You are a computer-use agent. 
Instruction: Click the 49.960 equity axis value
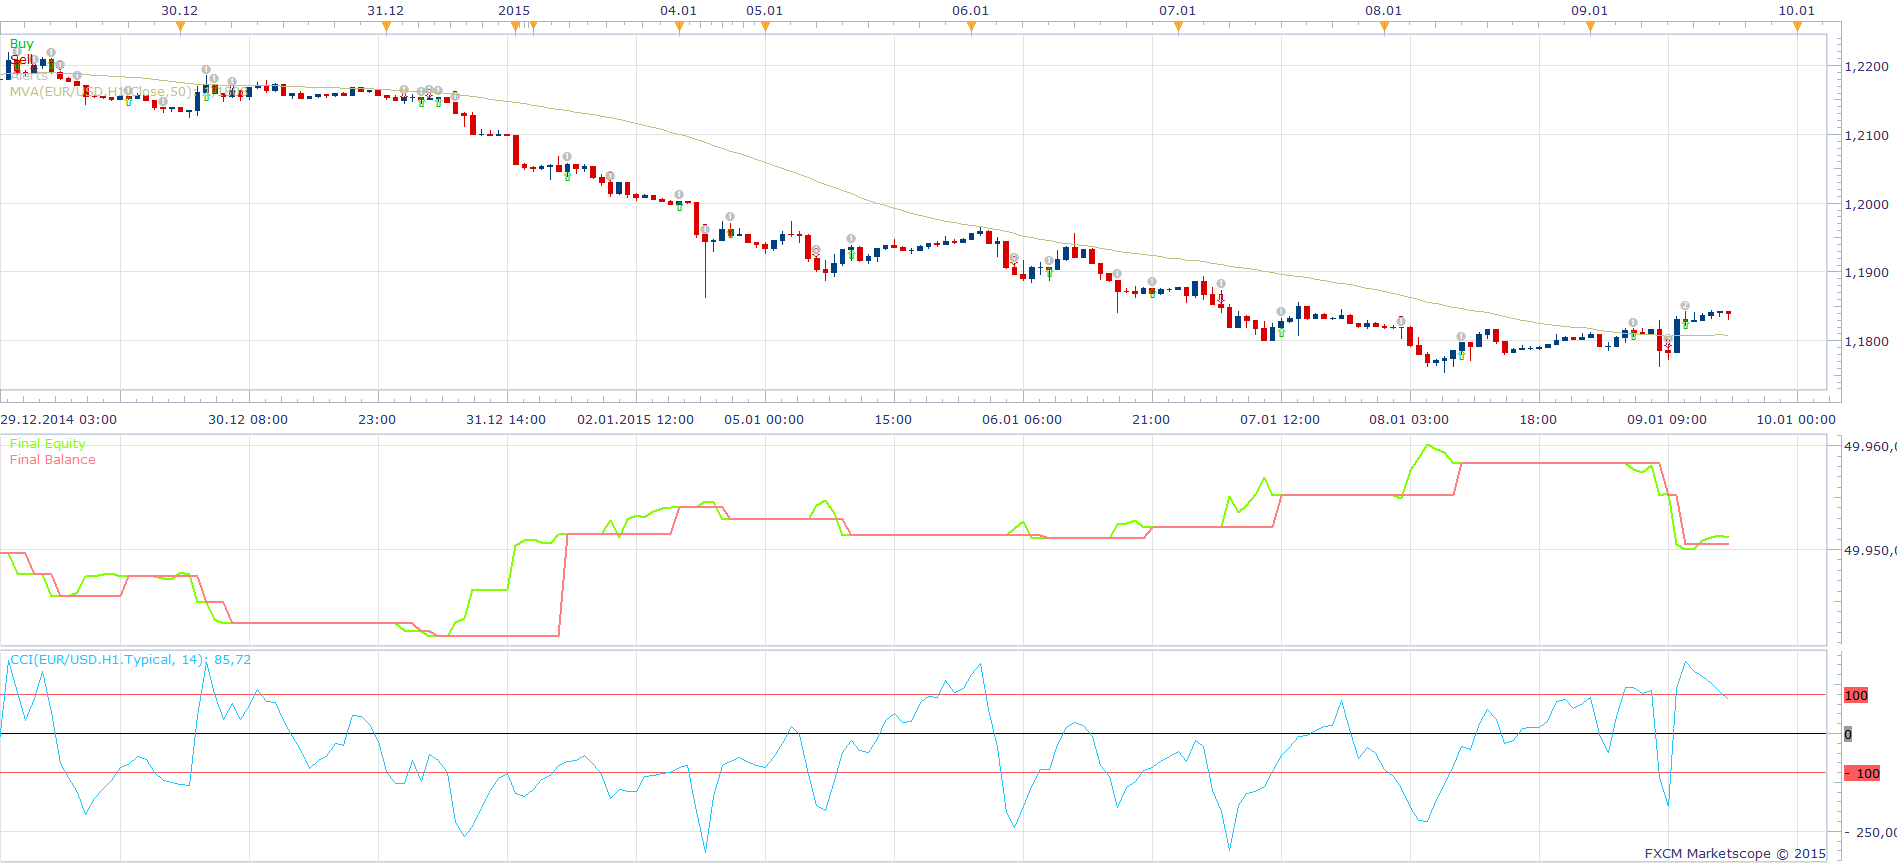[1870, 447]
